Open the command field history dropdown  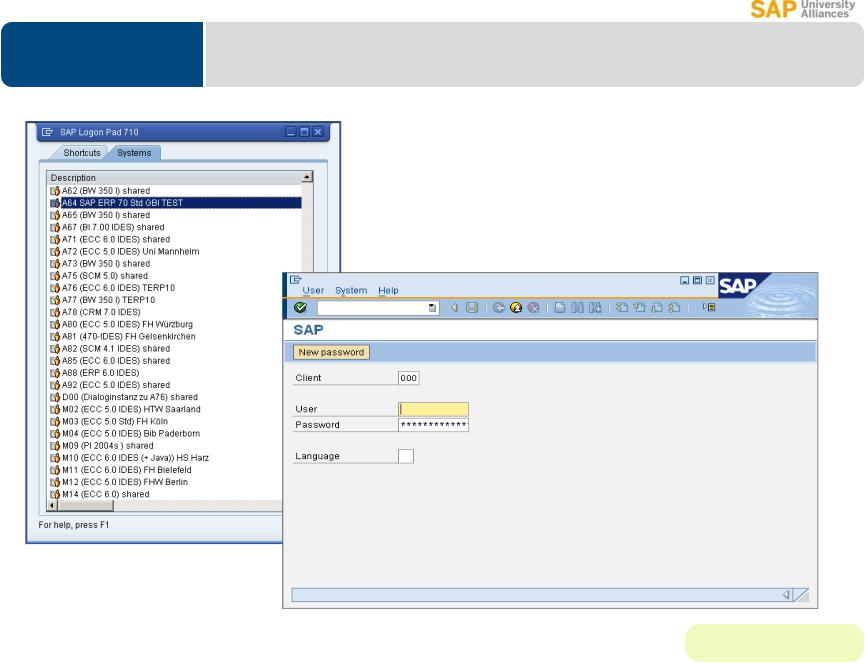click(432, 308)
